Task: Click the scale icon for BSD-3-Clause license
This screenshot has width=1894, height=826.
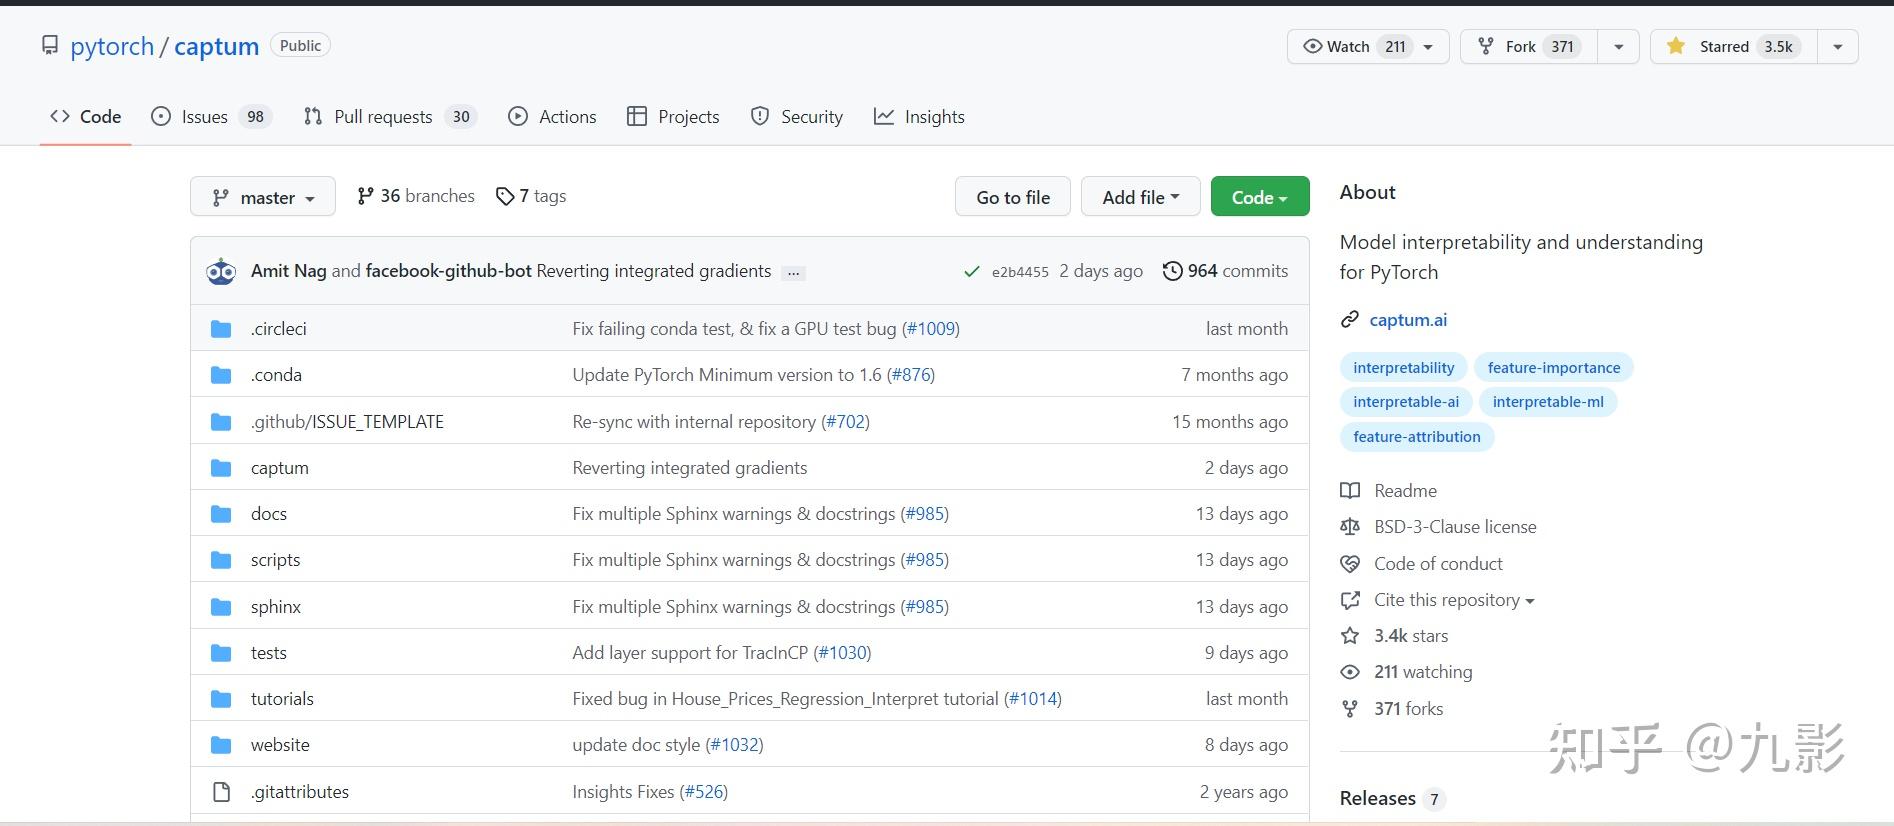Action: [x=1350, y=527]
